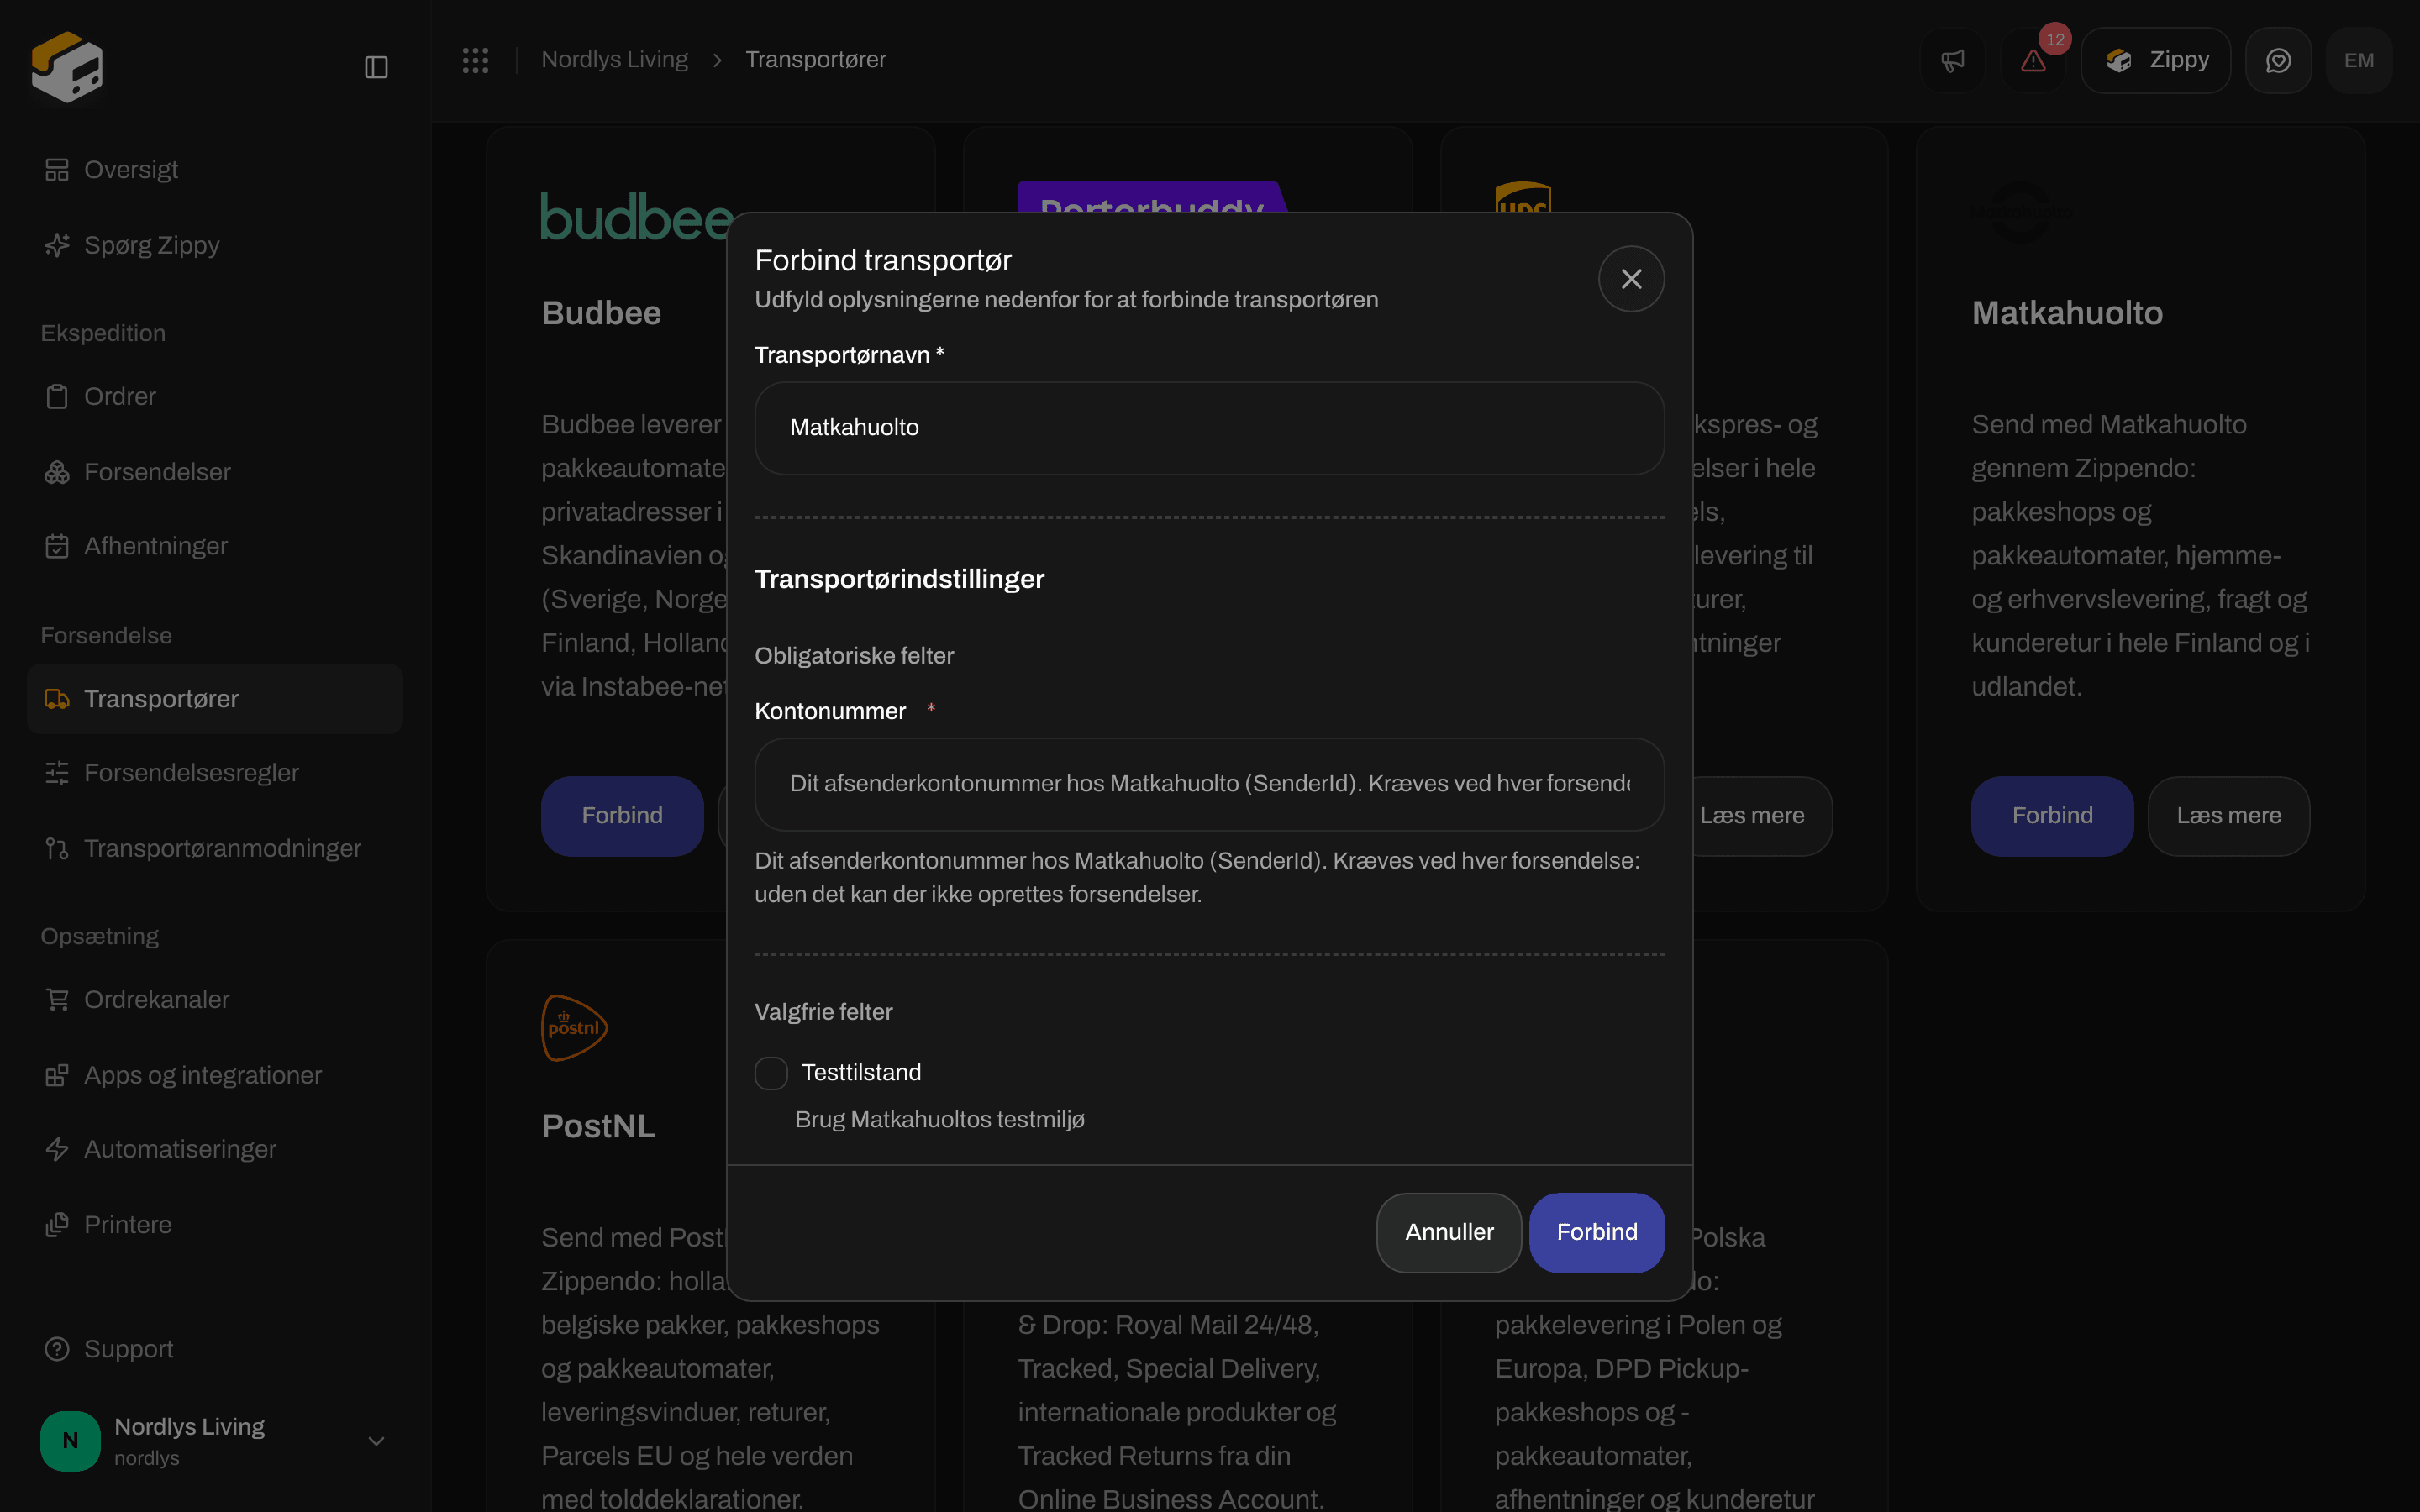Screen dimensions: 2420x1512
Task: Focus the Kontonummer input field
Action: [1209, 784]
